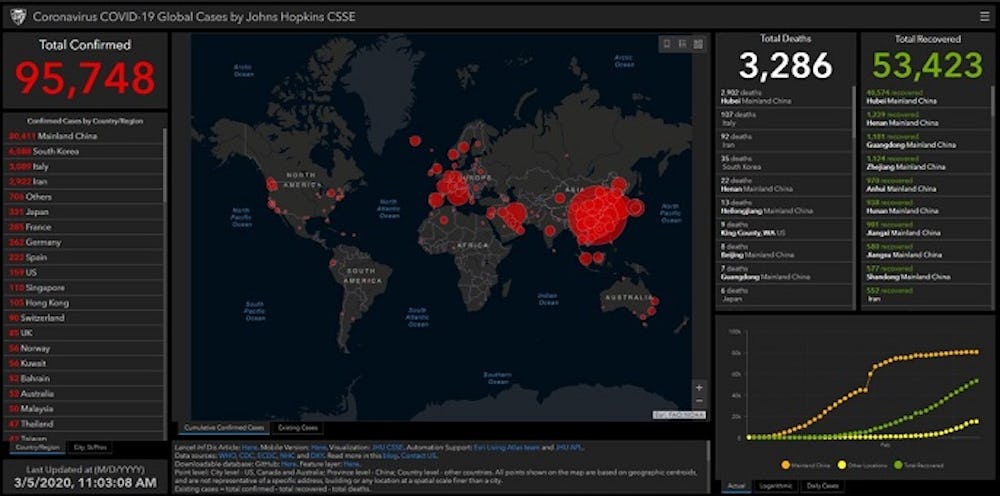This screenshot has height=496, width=1000.
Task: Select Australia in confirmed cases list
Action: click(x=84, y=393)
